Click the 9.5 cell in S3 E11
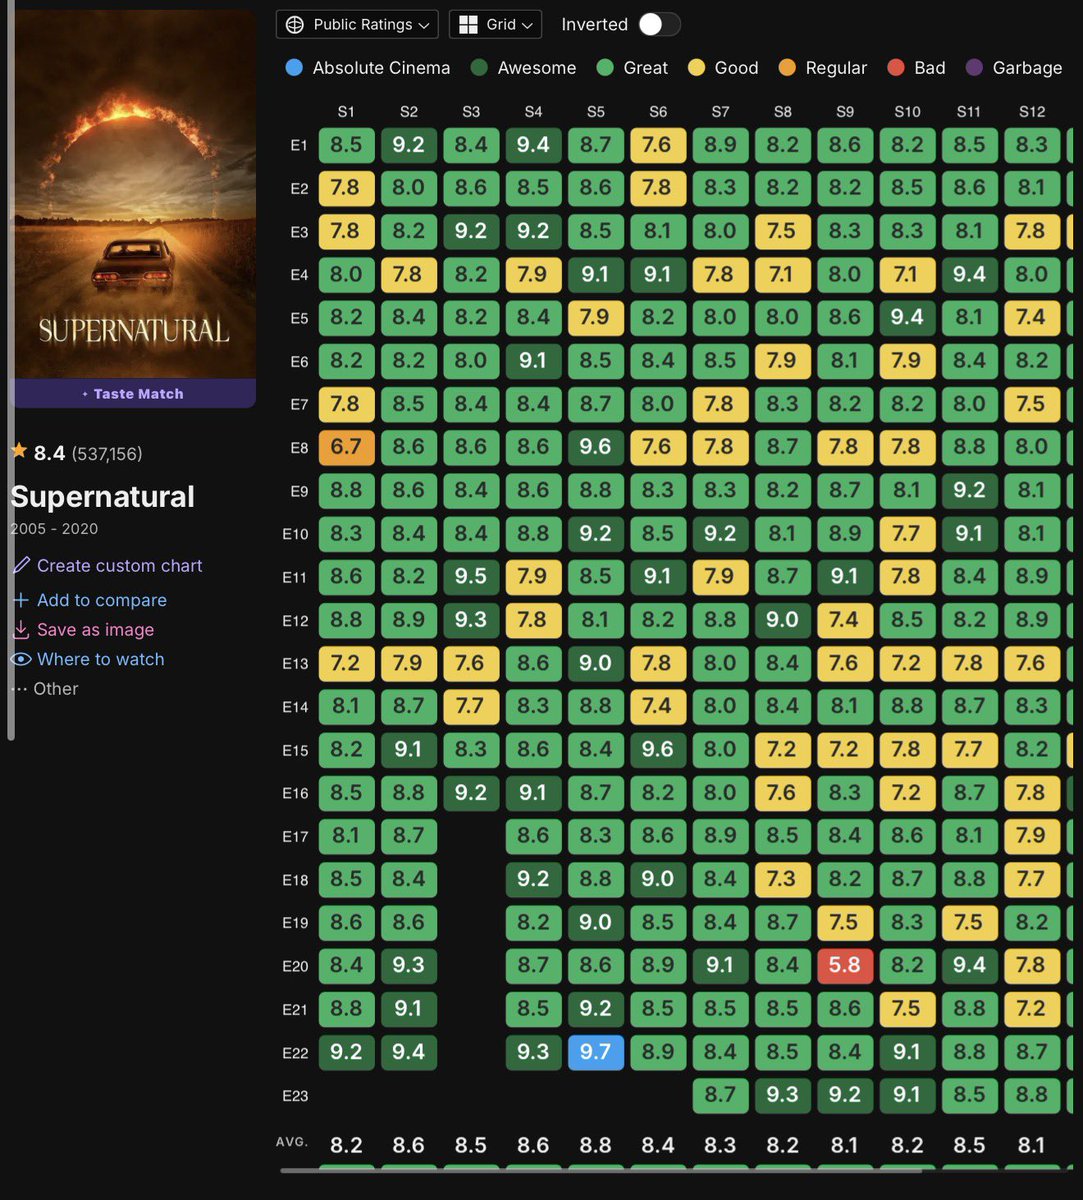1083x1200 pixels. (470, 576)
